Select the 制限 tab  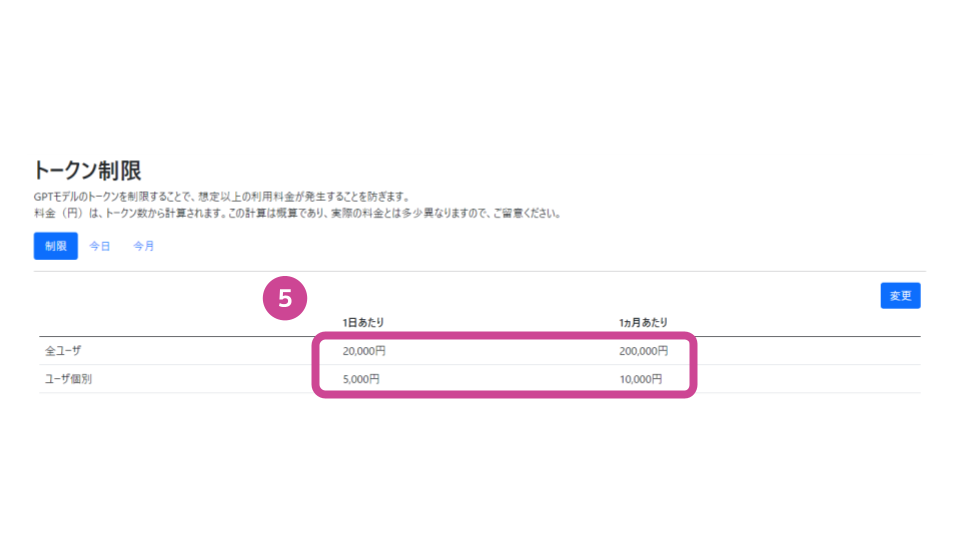pyautogui.click(x=56, y=246)
